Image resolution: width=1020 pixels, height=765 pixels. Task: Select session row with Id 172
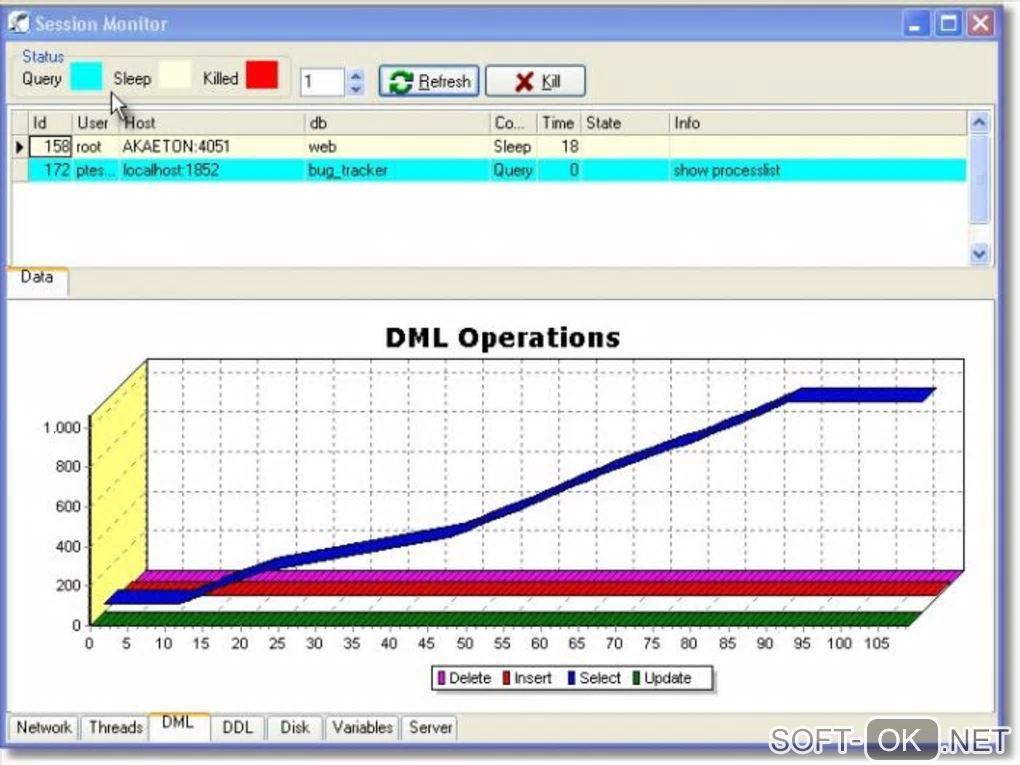490,170
